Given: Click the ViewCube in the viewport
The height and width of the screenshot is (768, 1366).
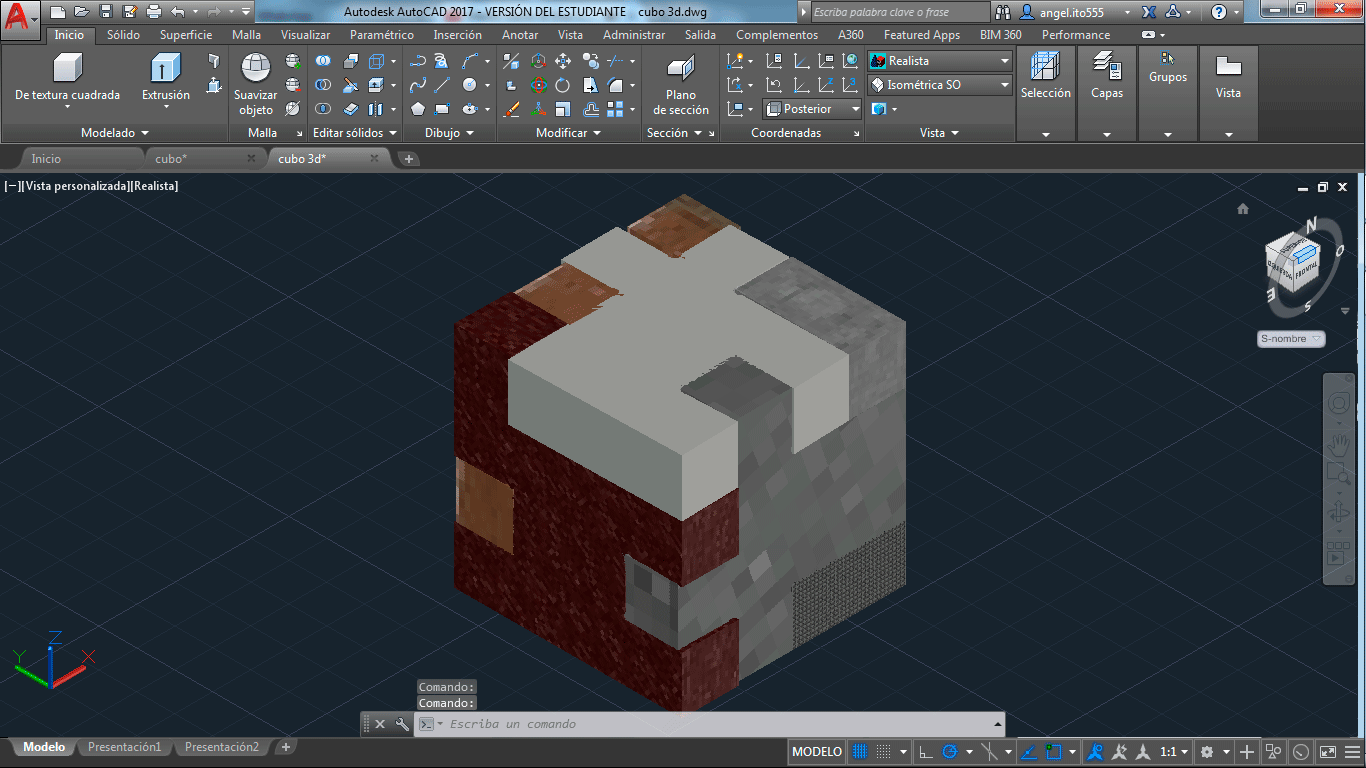Looking at the screenshot, I should tap(1294, 264).
